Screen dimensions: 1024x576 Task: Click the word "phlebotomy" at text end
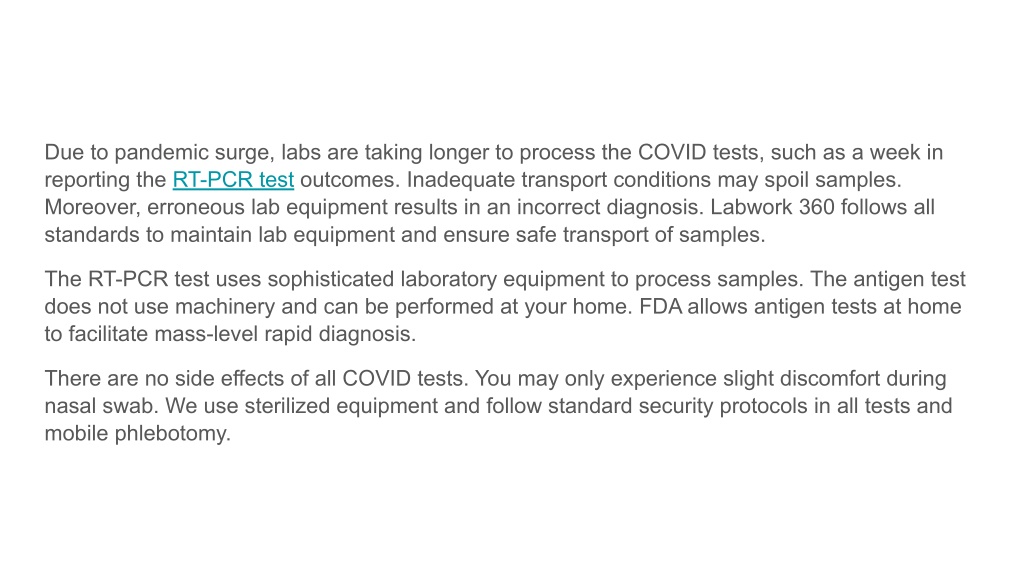170,434
